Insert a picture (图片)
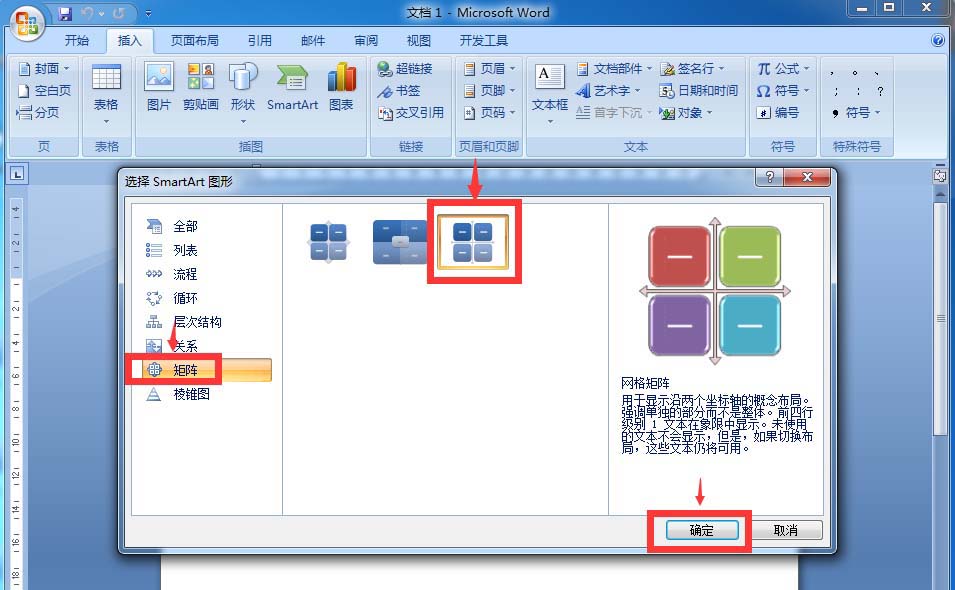 point(158,87)
